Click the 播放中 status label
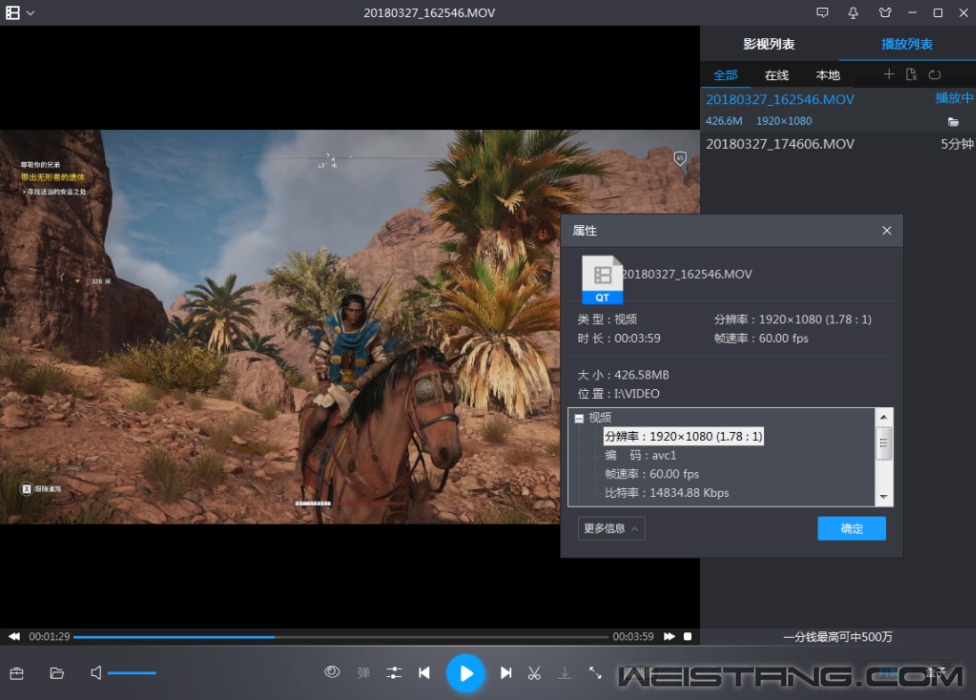 pos(954,98)
